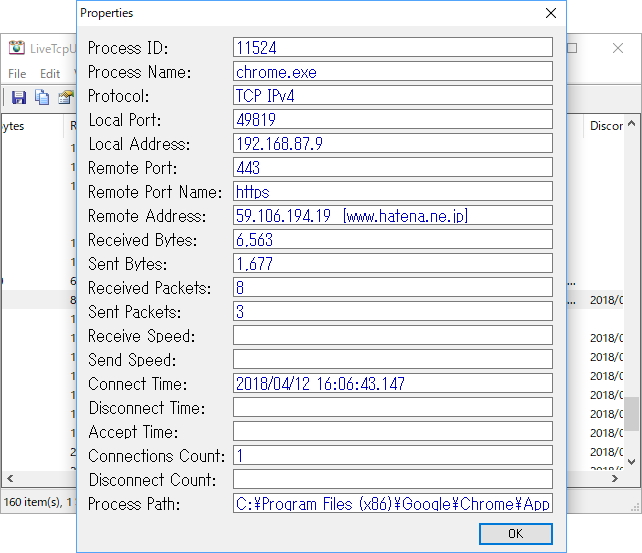
Task: Click the 'Connect Time:' label
Action: (138, 384)
